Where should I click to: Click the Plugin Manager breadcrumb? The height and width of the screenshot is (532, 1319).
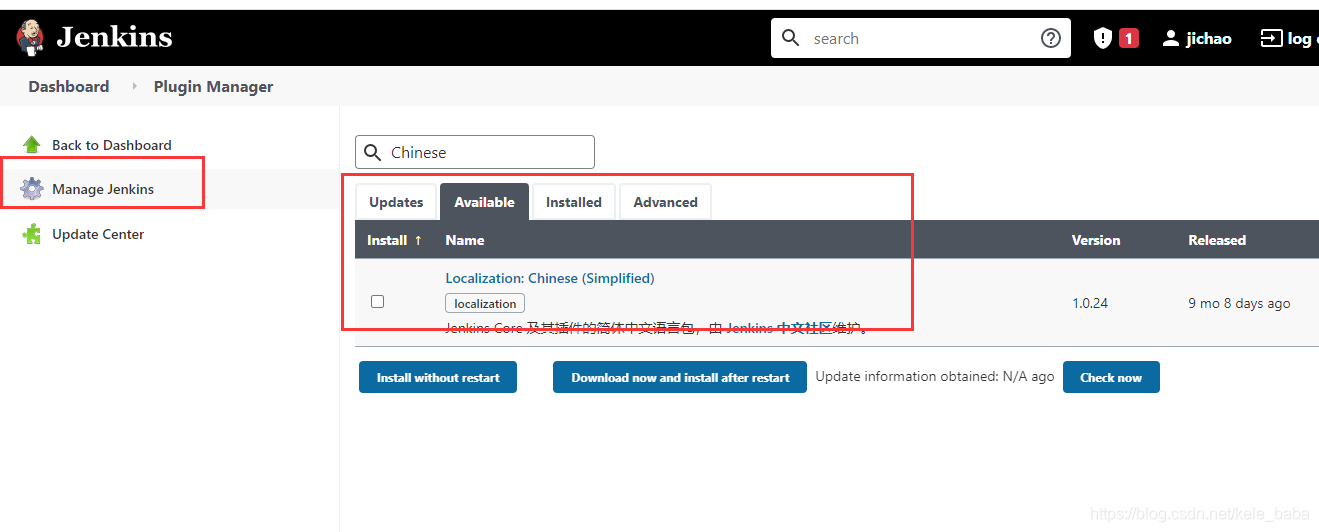tap(213, 87)
